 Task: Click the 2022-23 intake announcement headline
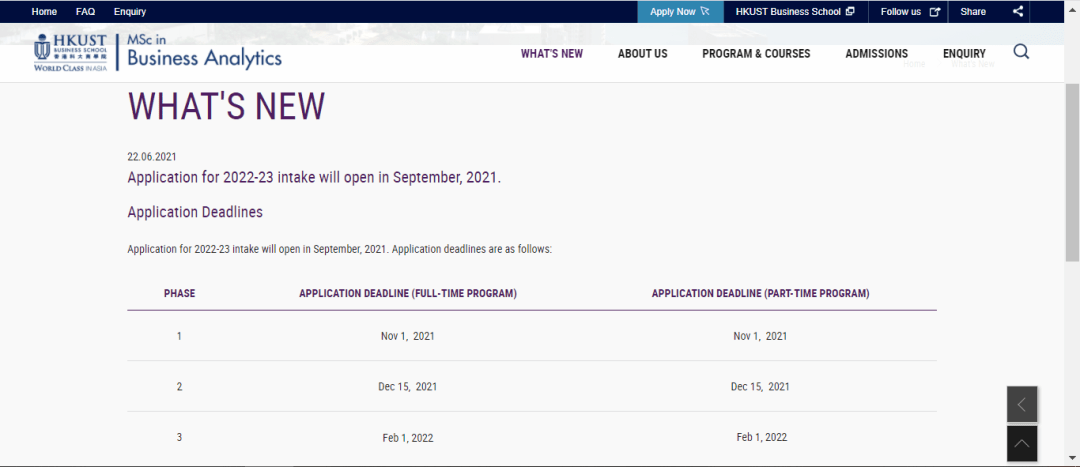pyautogui.click(x=314, y=177)
